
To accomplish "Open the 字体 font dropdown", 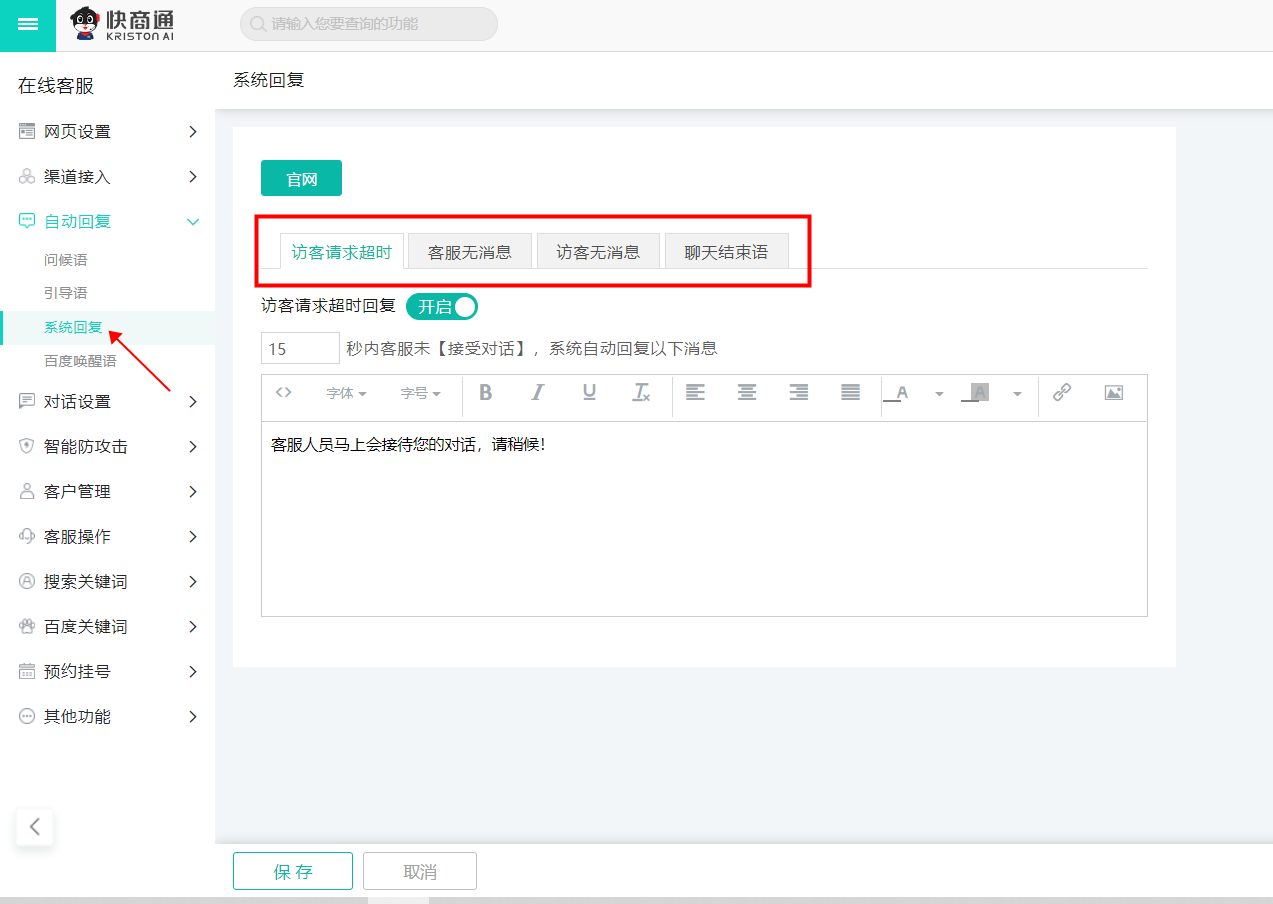I will tap(346, 394).
